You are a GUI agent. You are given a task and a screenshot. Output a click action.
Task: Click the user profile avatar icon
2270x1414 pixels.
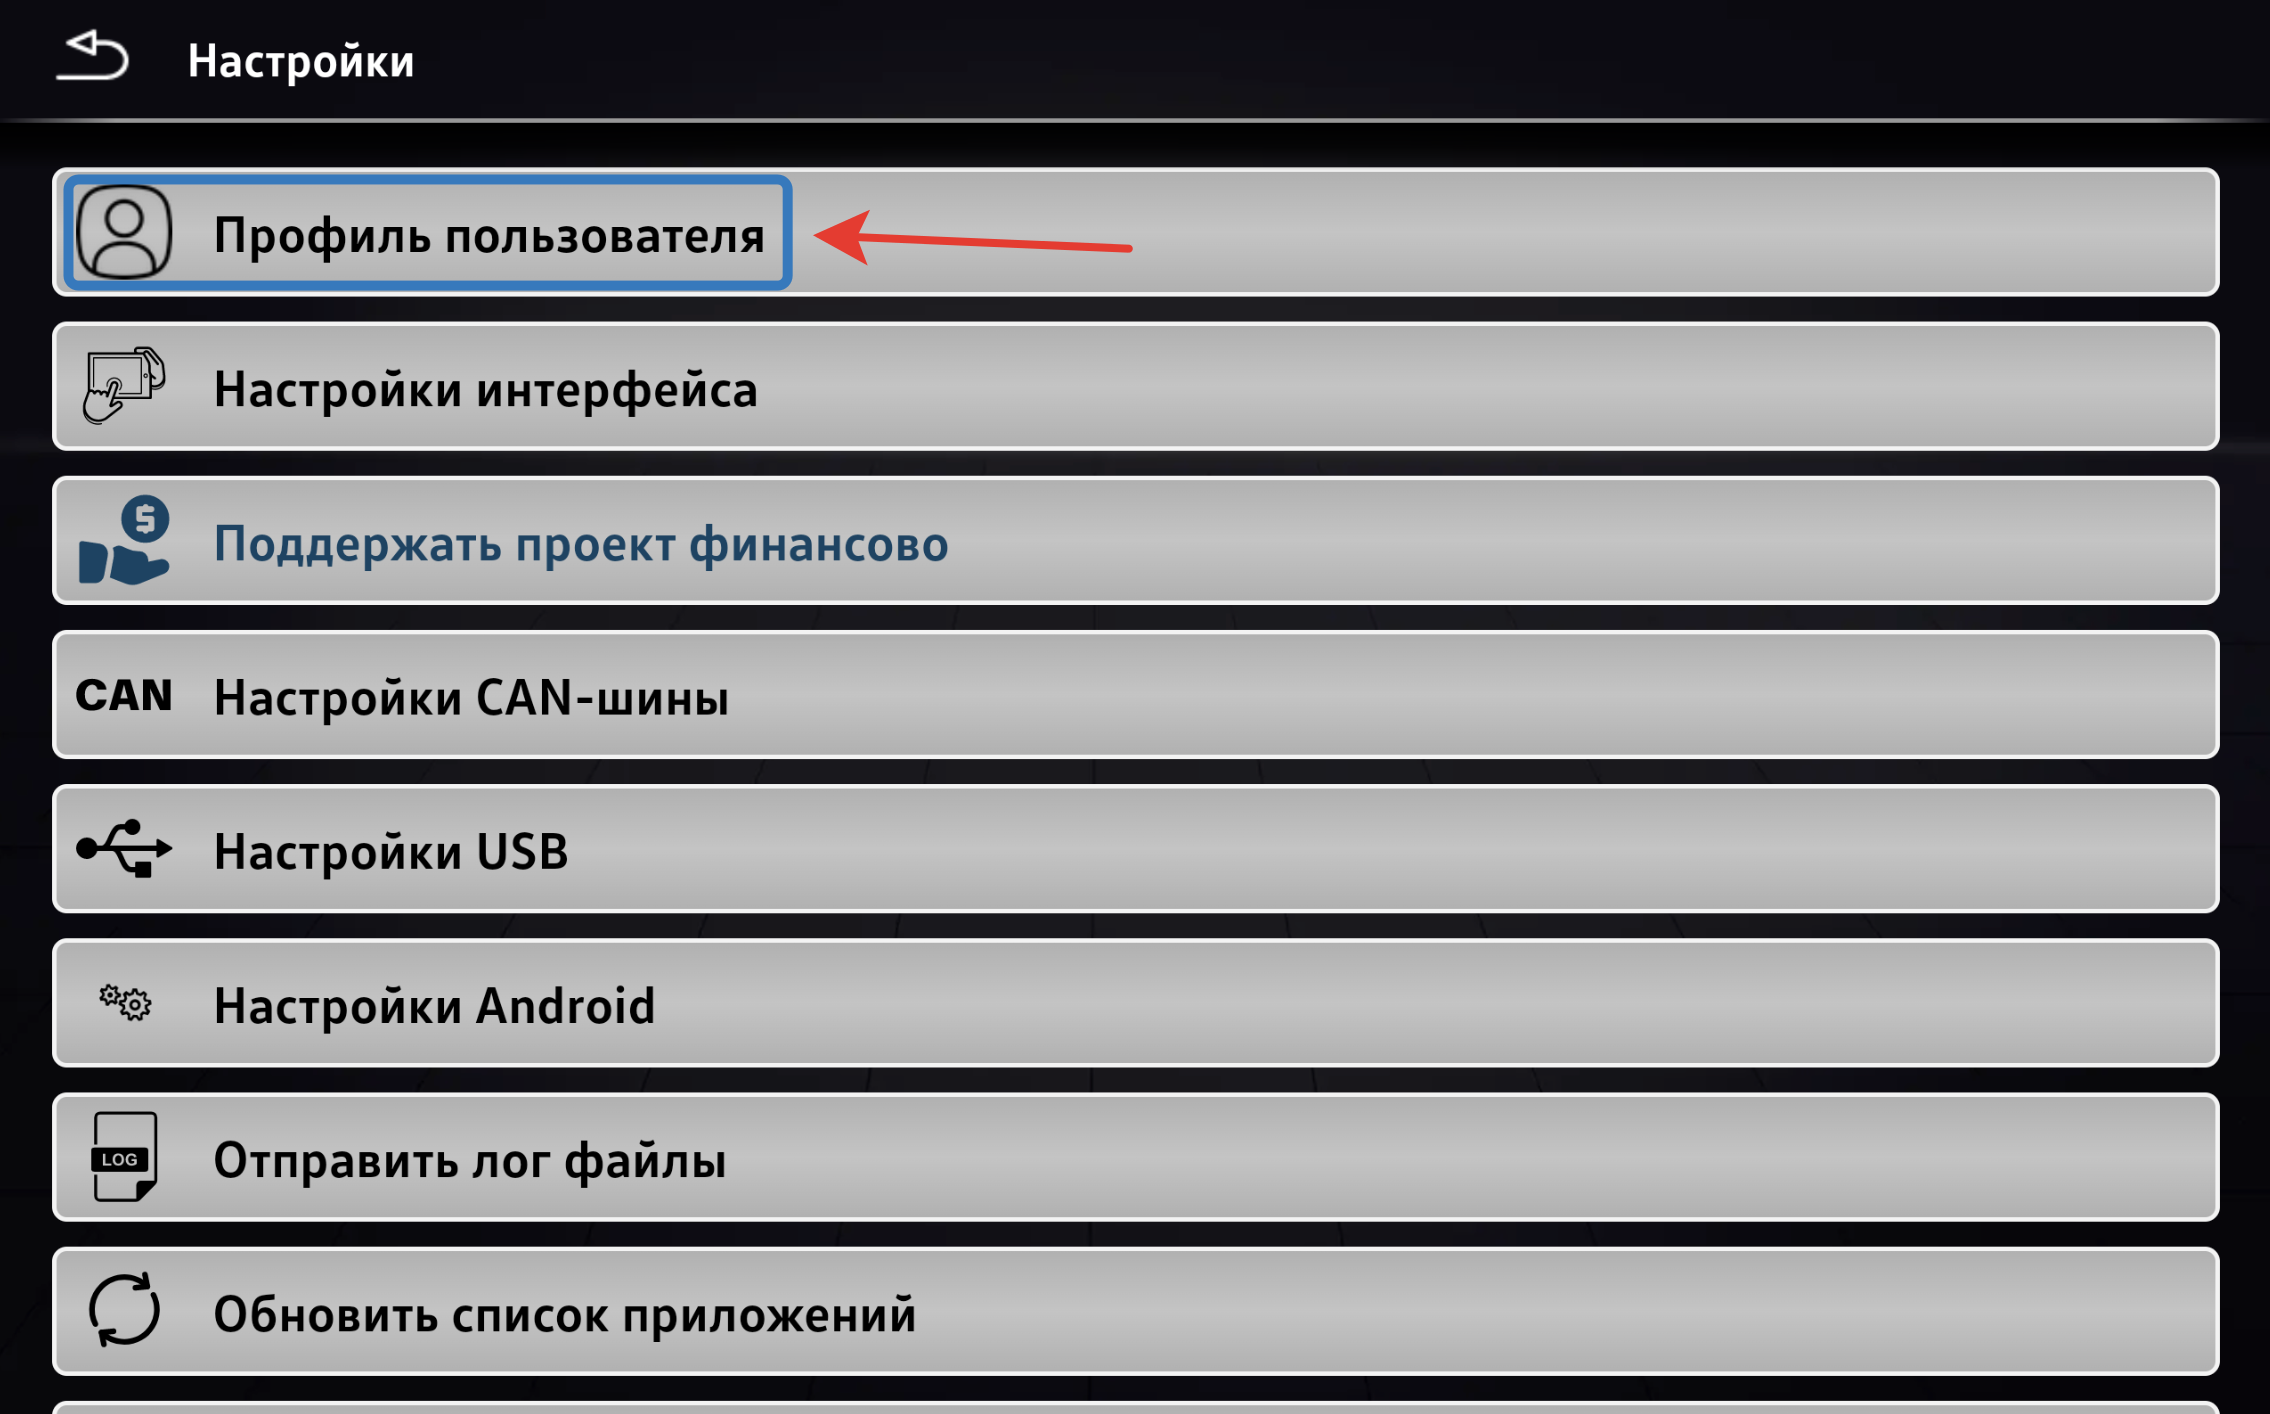125,232
